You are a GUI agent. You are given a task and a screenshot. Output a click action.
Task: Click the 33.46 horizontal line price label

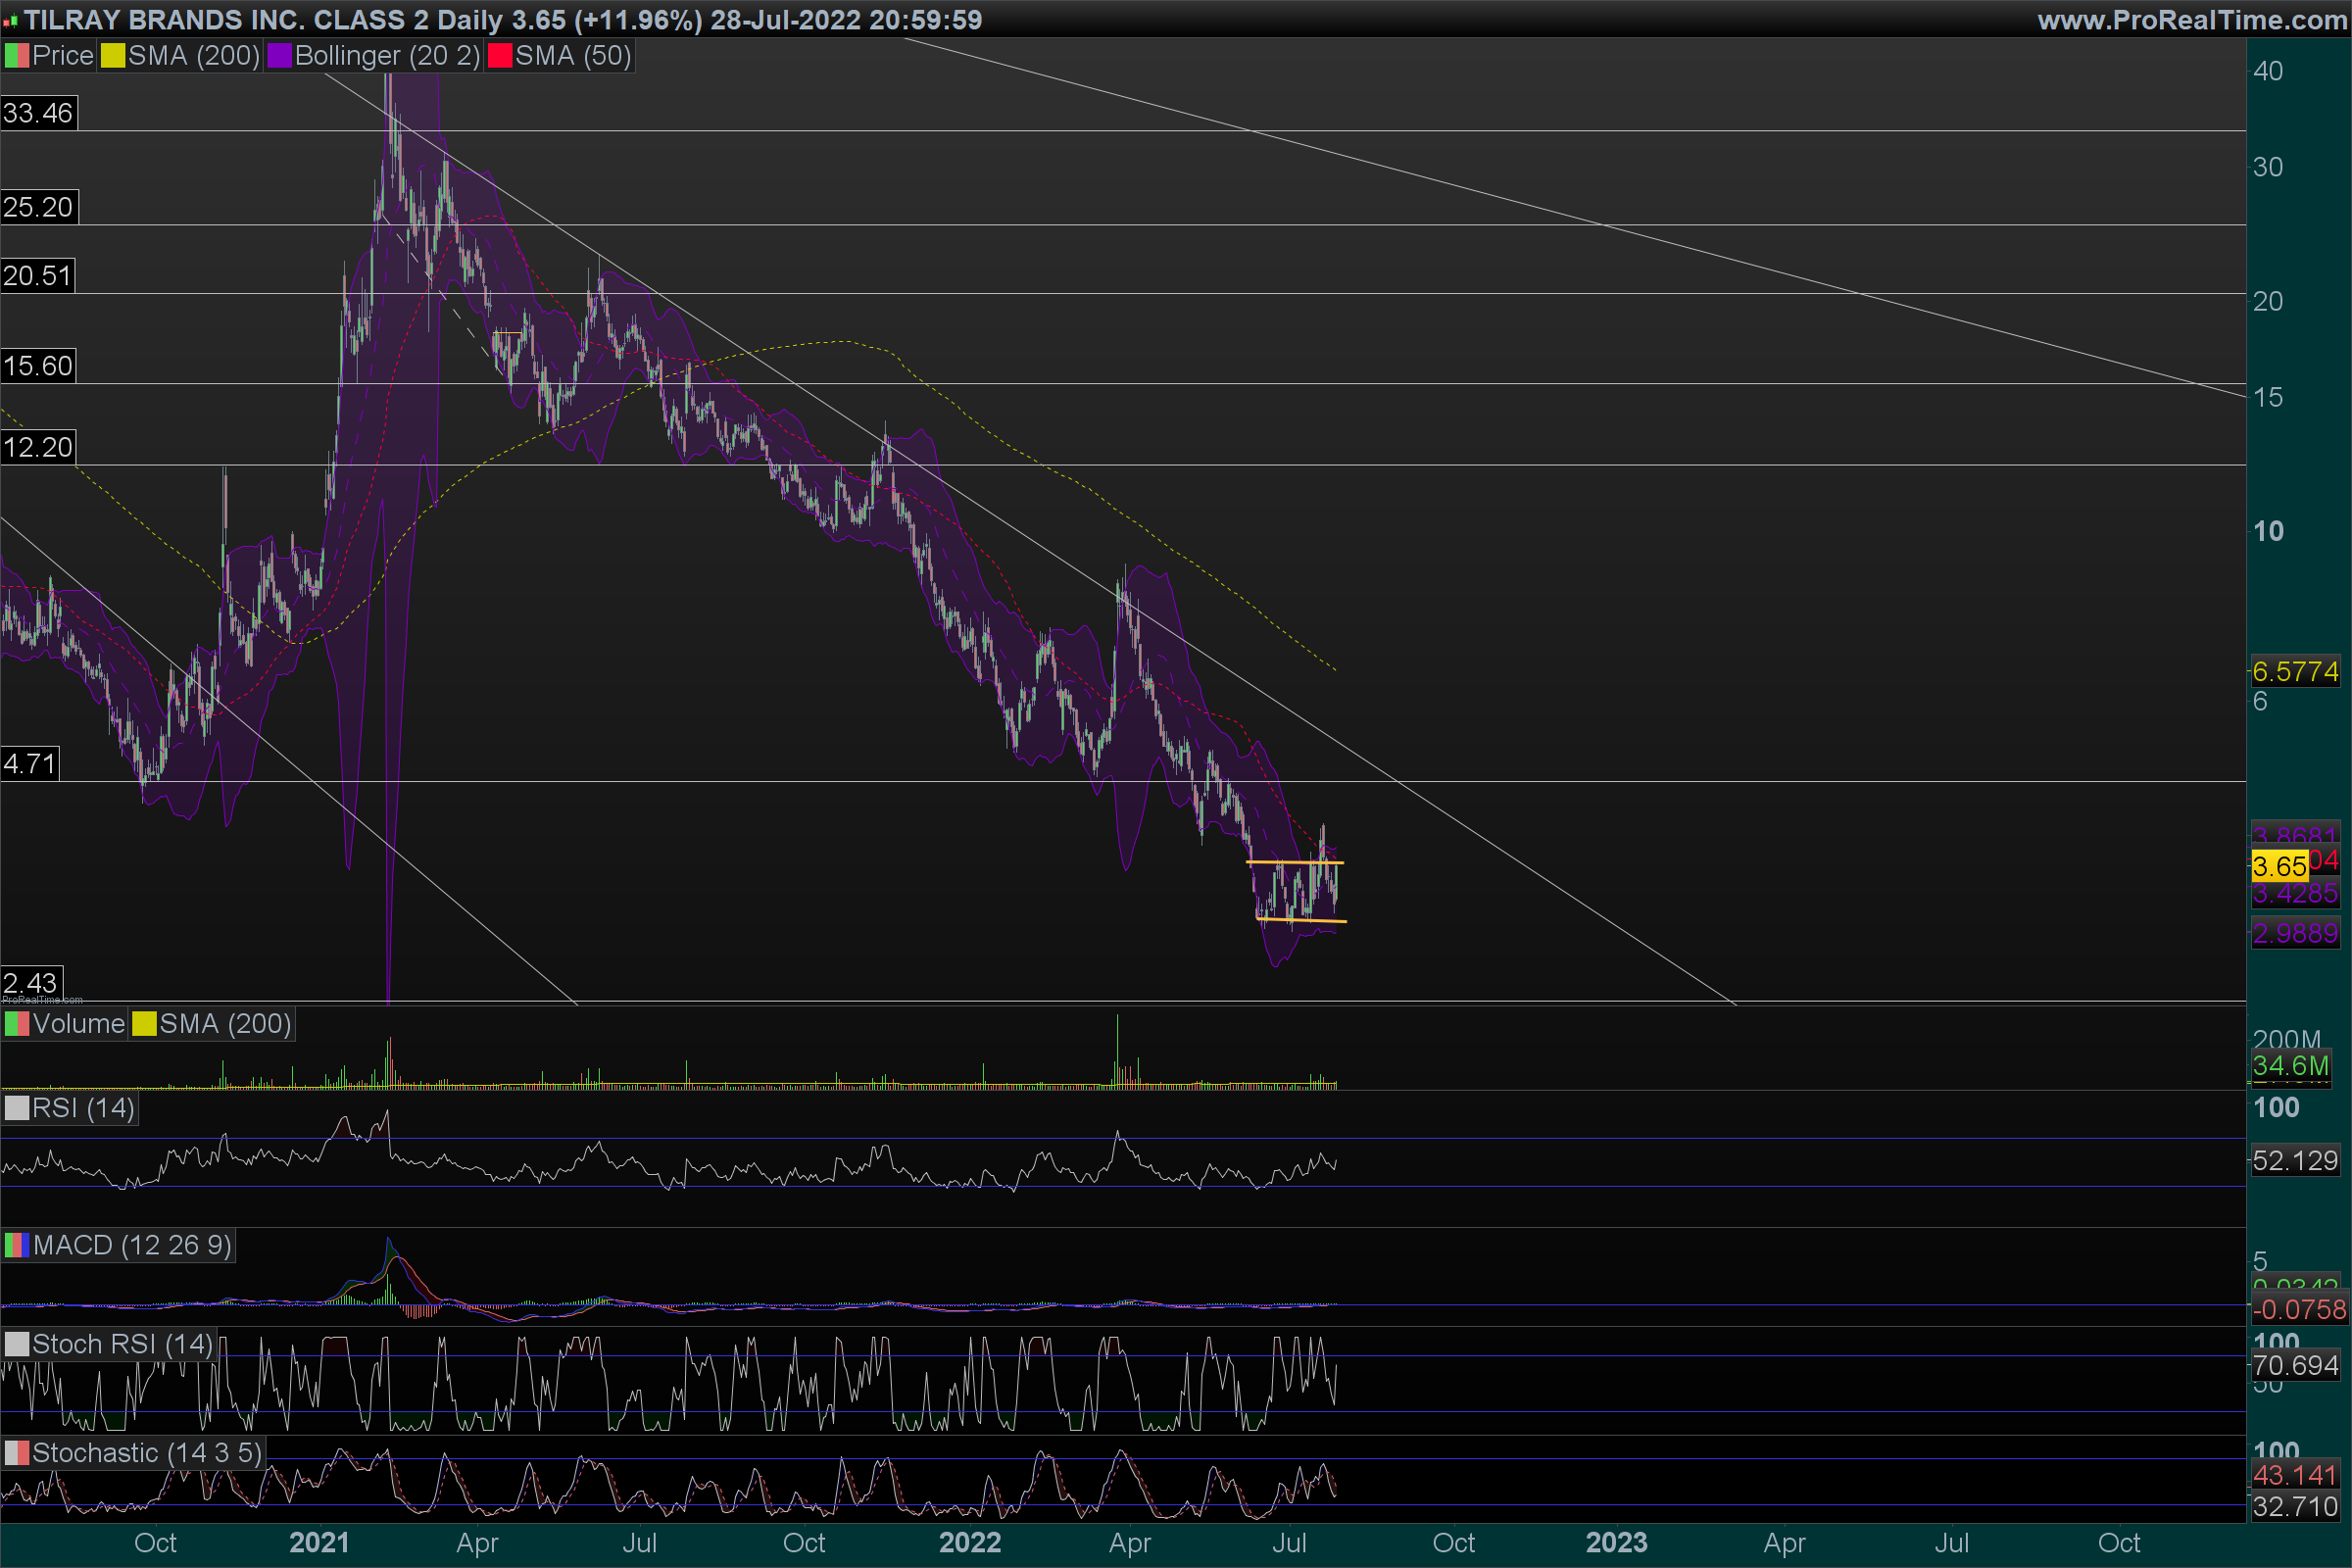38,113
